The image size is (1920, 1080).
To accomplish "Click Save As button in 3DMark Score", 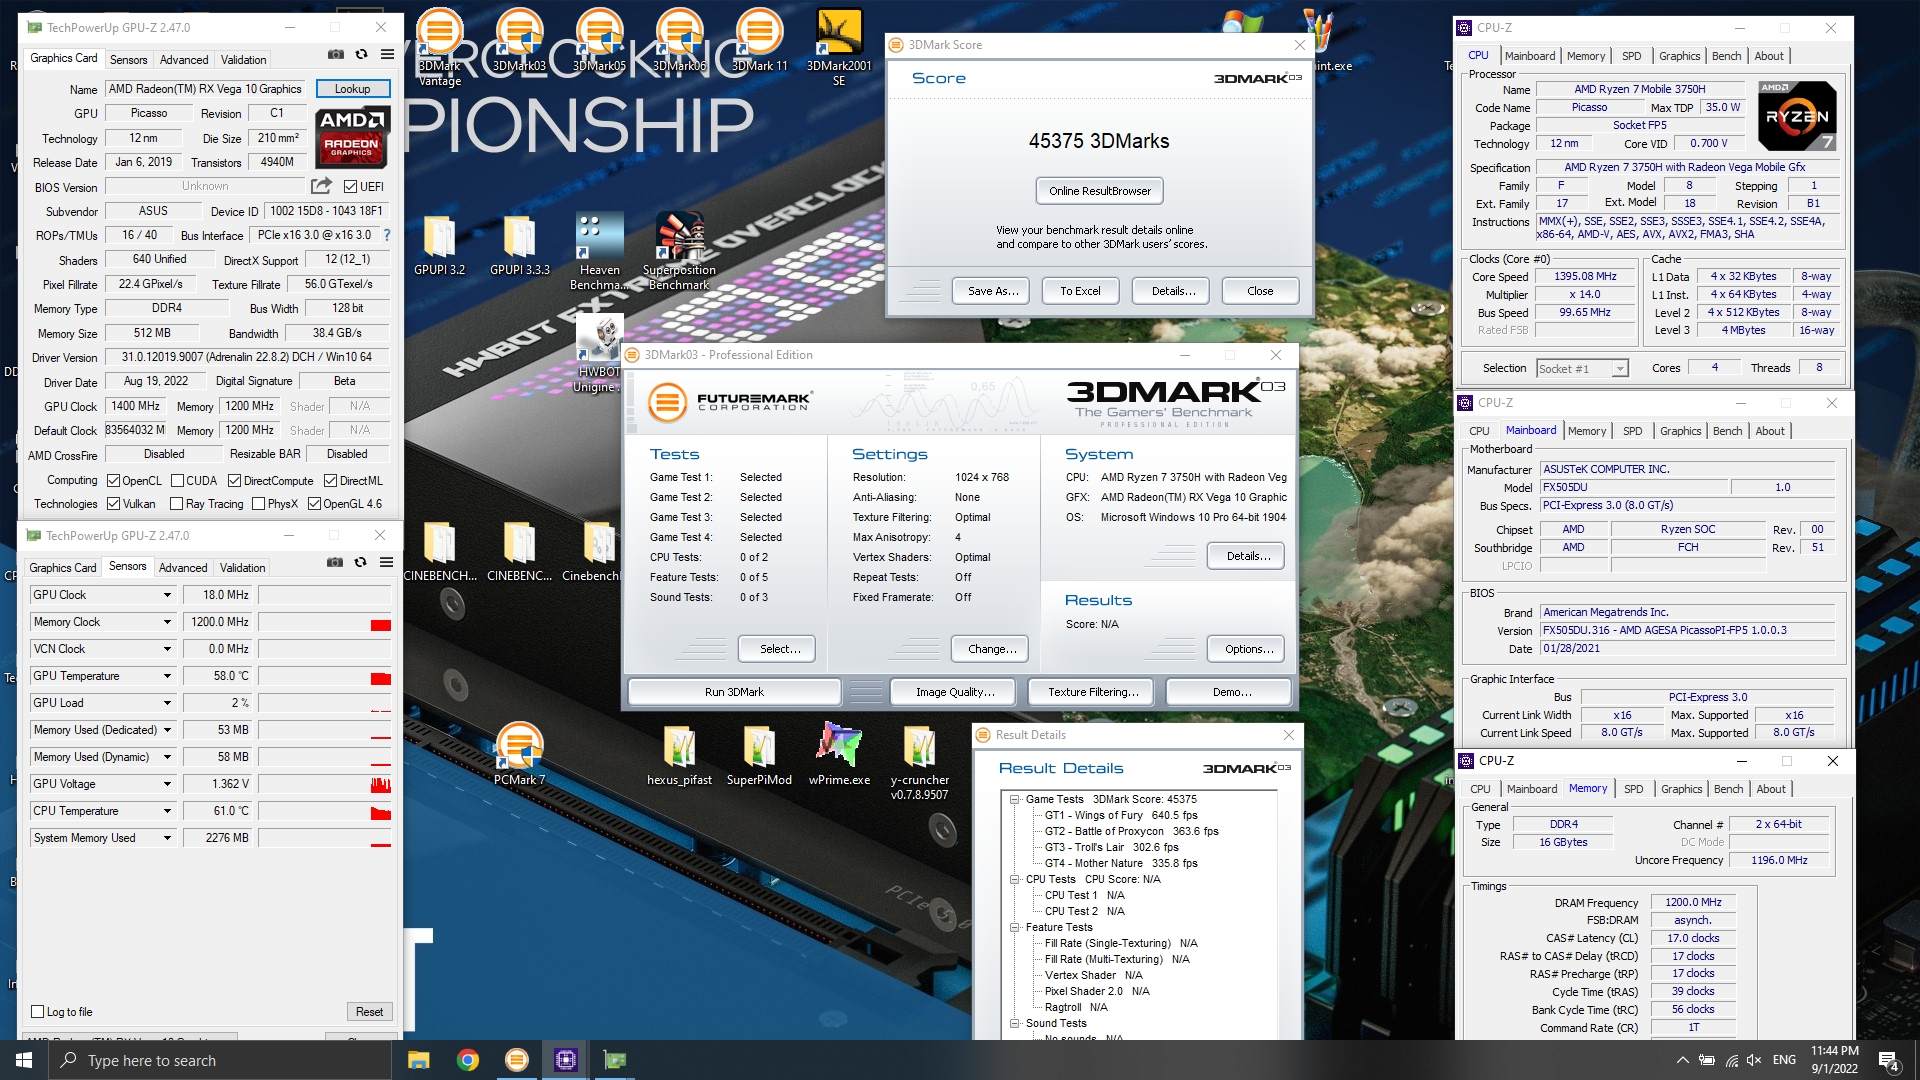I will point(993,291).
